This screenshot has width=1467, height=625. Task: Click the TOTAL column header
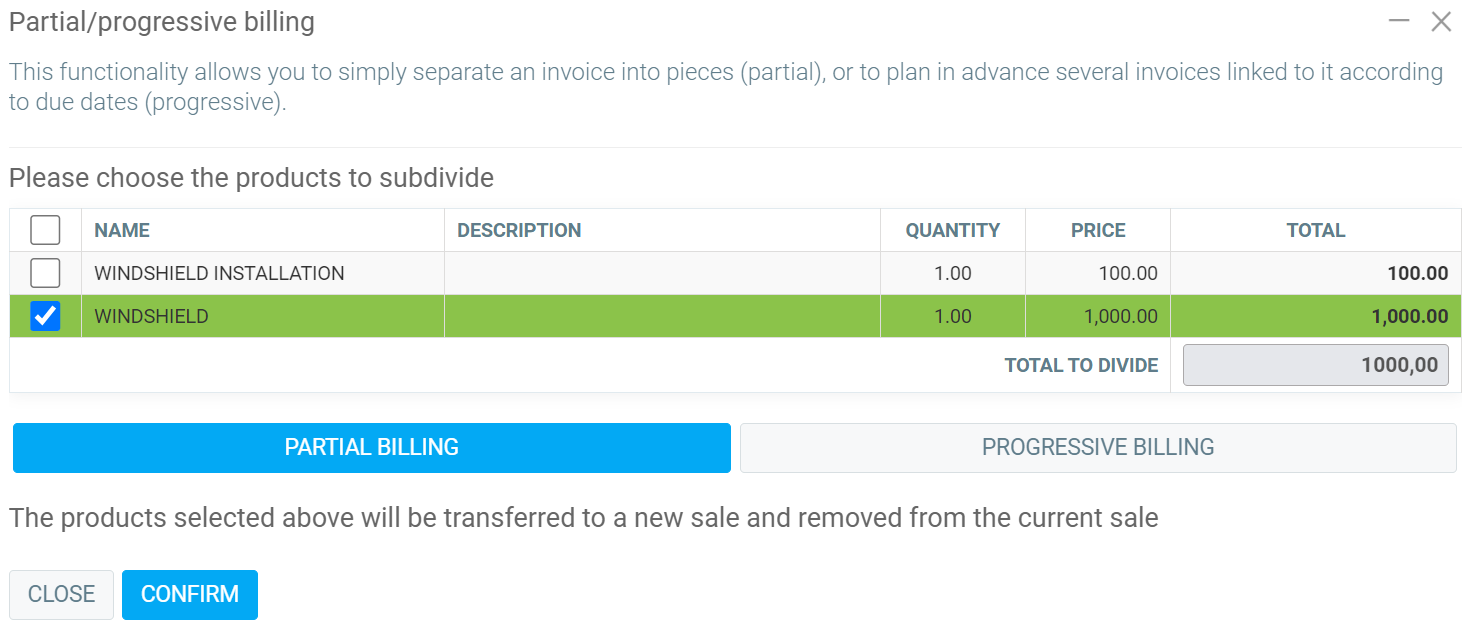point(1315,230)
